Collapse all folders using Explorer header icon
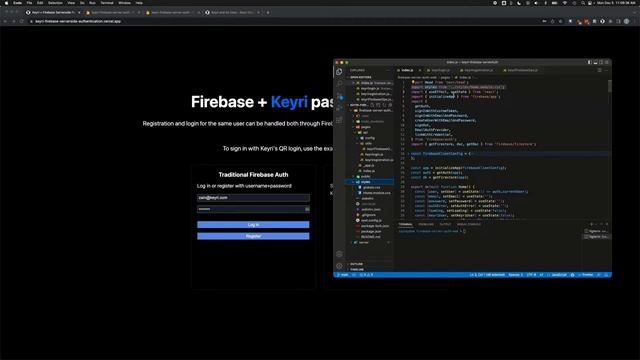The height and width of the screenshot is (360, 640). [390, 105]
